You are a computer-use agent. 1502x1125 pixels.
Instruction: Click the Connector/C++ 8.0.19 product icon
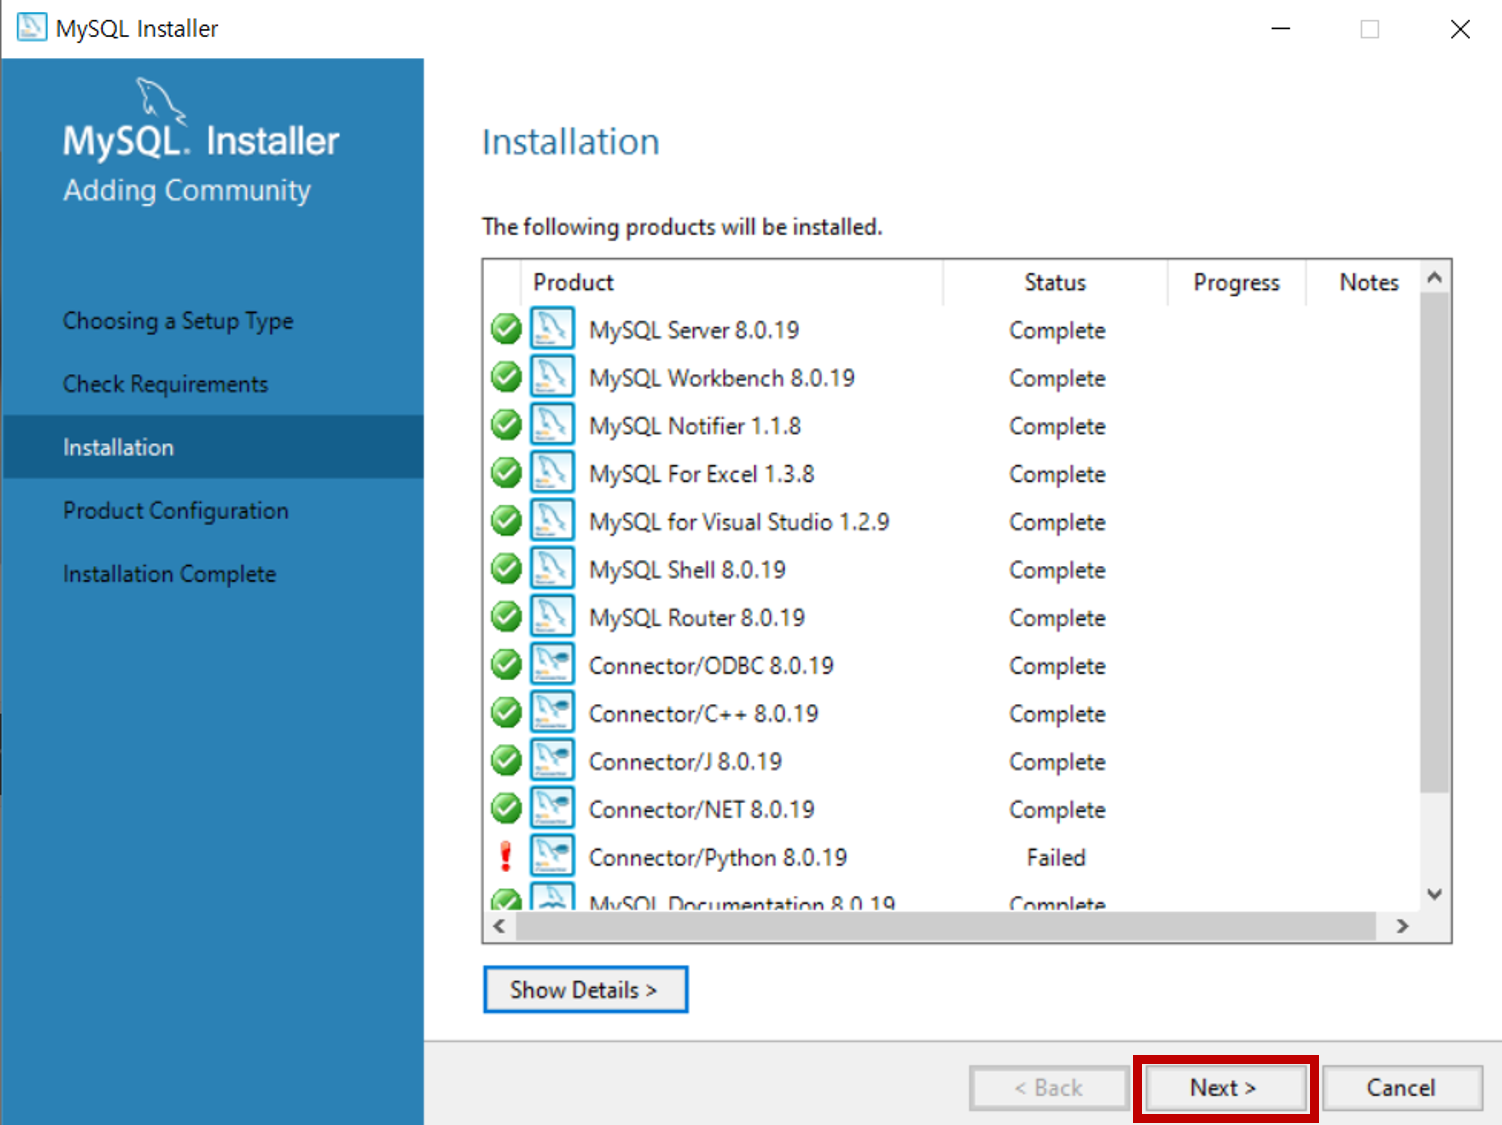point(552,713)
